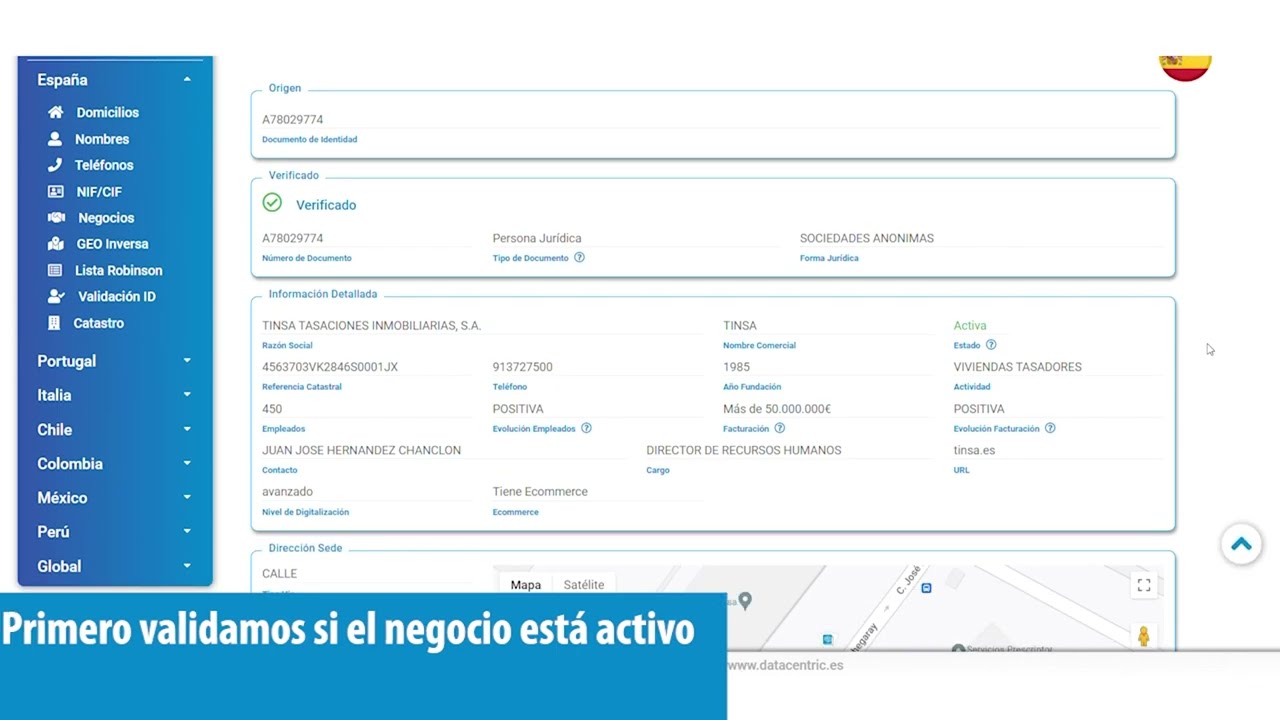Click Tiene Ecommerce value

tap(540, 492)
